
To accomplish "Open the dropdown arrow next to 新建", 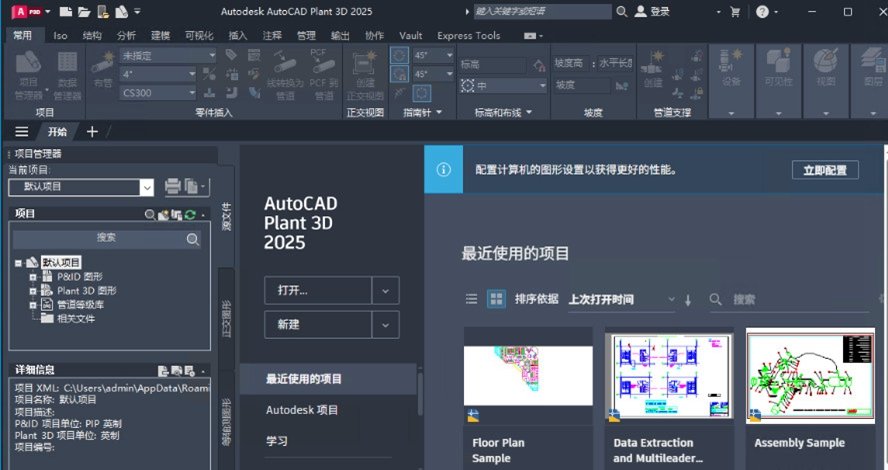I will [x=385, y=325].
